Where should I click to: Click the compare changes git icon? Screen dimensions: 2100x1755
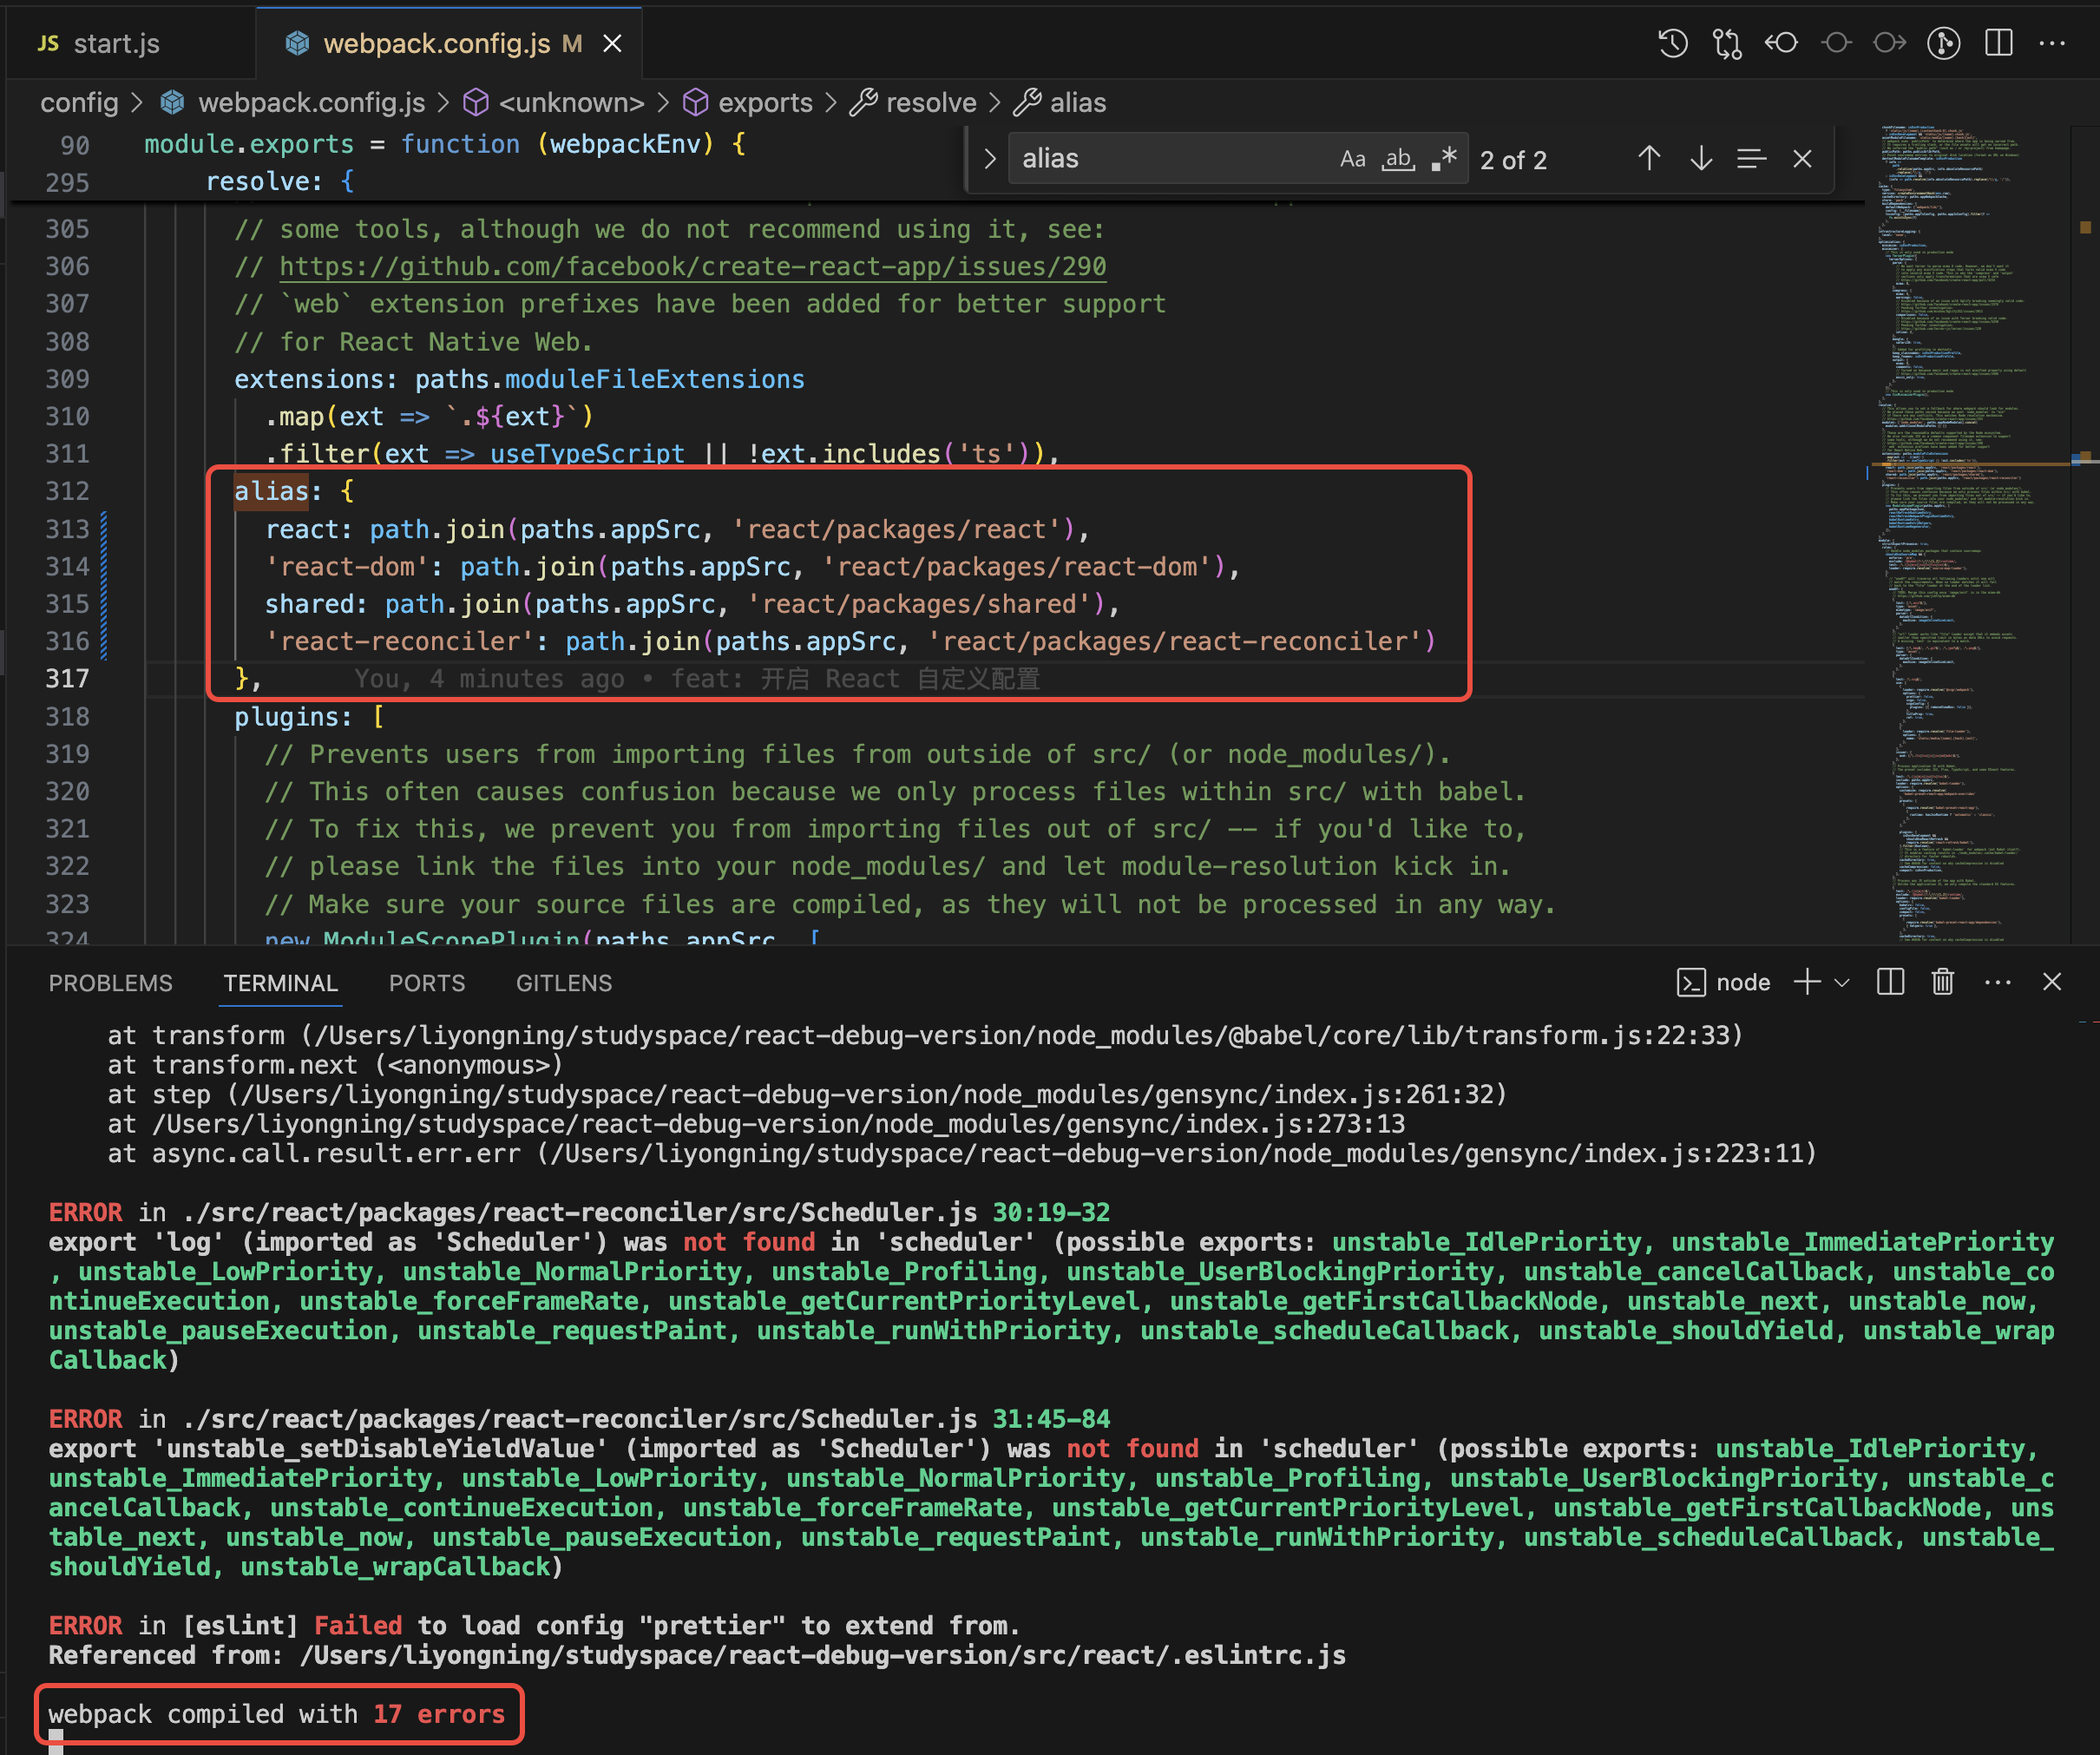[x=1727, y=43]
